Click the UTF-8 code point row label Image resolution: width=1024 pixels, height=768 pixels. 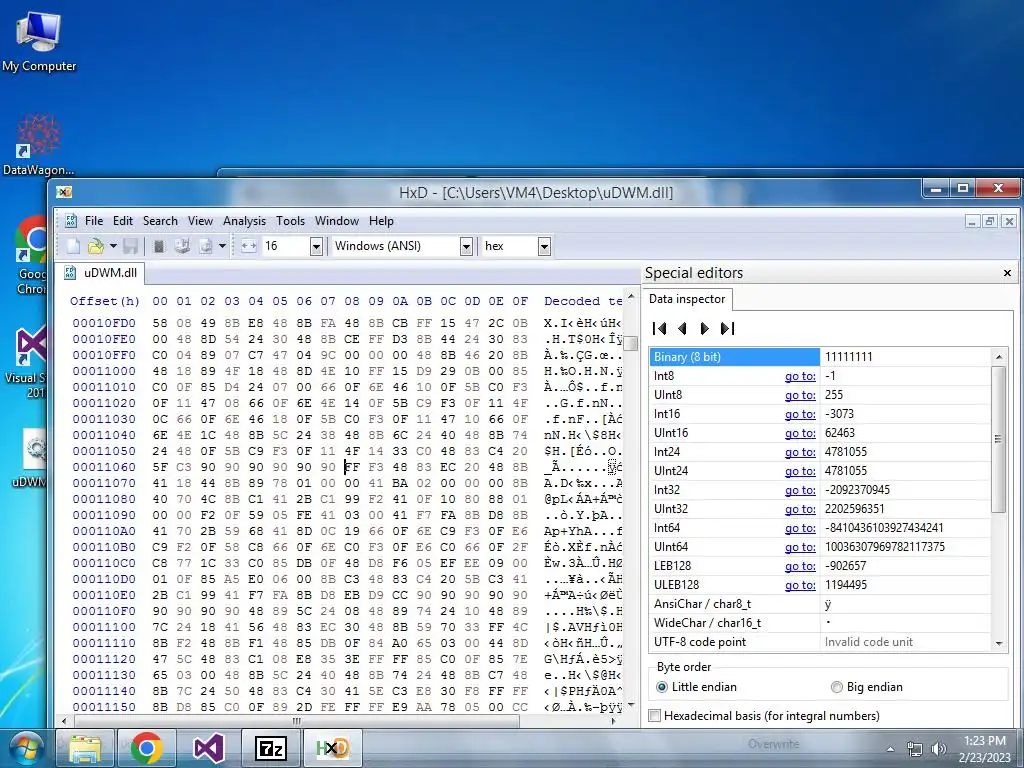coord(699,642)
